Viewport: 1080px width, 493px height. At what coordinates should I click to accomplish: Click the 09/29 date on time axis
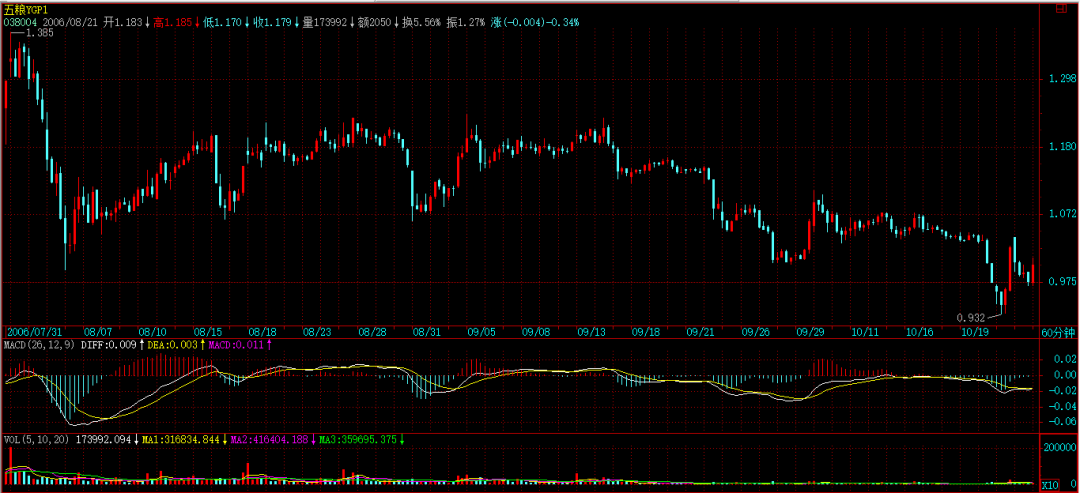(809, 332)
